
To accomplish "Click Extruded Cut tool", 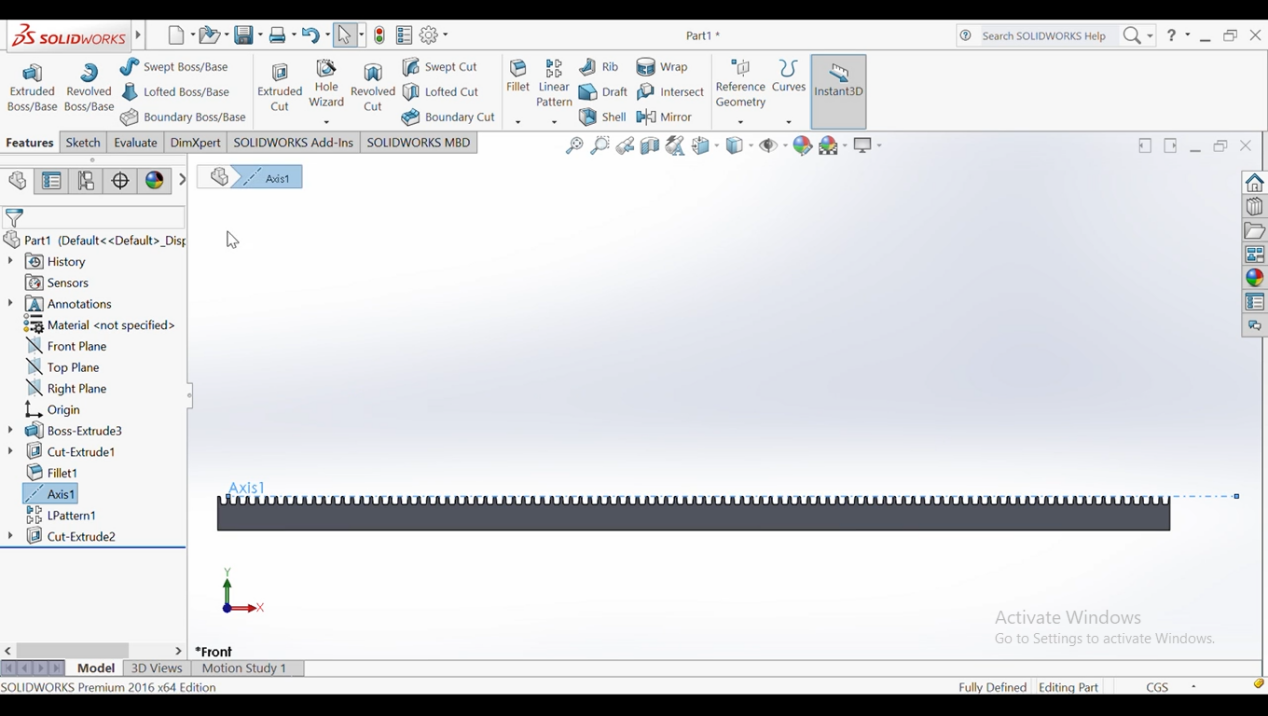I will click(280, 88).
